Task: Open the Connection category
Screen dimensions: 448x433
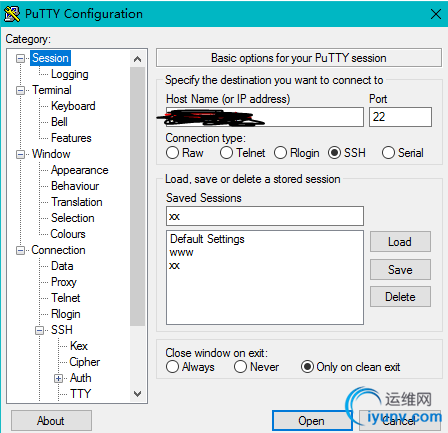Action: [58, 250]
